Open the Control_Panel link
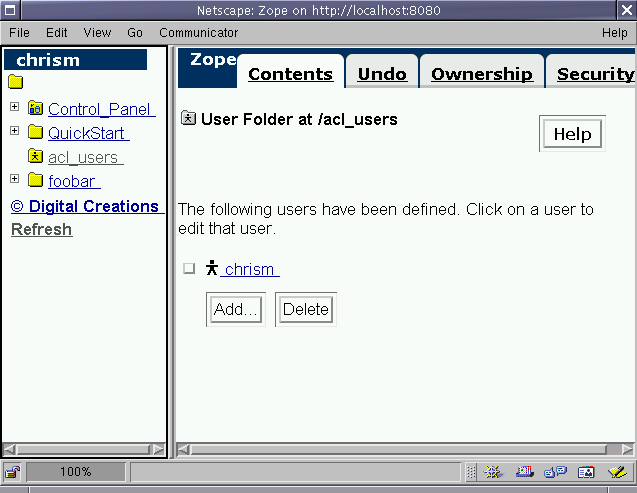The width and height of the screenshot is (637, 493). click(x=102, y=109)
